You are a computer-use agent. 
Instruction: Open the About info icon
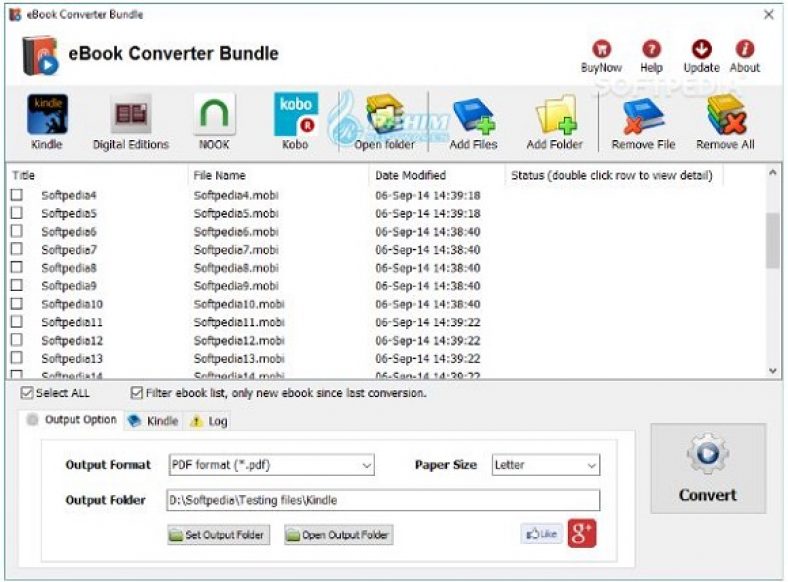click(x=745, y=49)
